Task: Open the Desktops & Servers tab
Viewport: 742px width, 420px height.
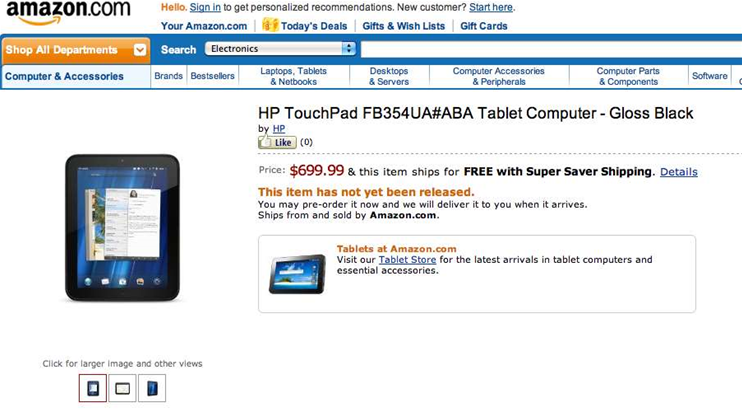Action: coord(389,76)
